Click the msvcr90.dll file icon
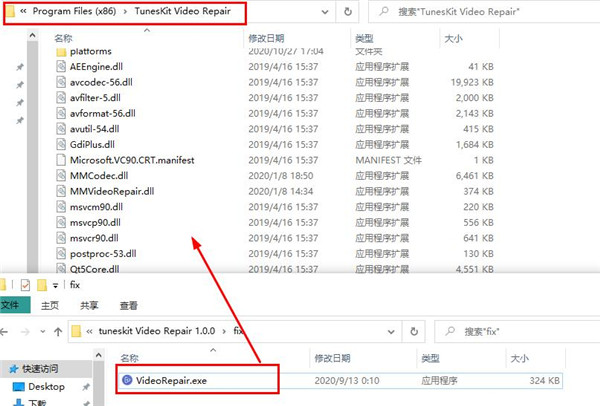The image size is (600, 406). click(61, 238)
